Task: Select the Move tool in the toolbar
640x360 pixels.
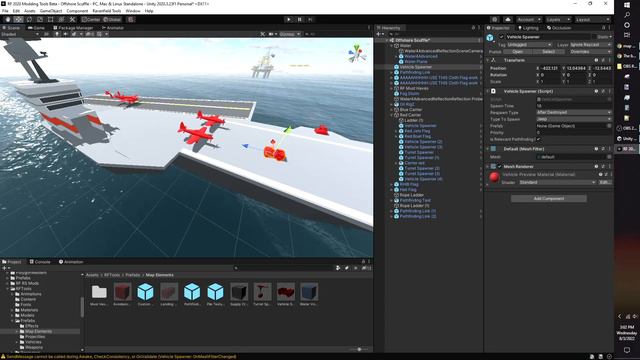Action: click(x=18, y=20)
